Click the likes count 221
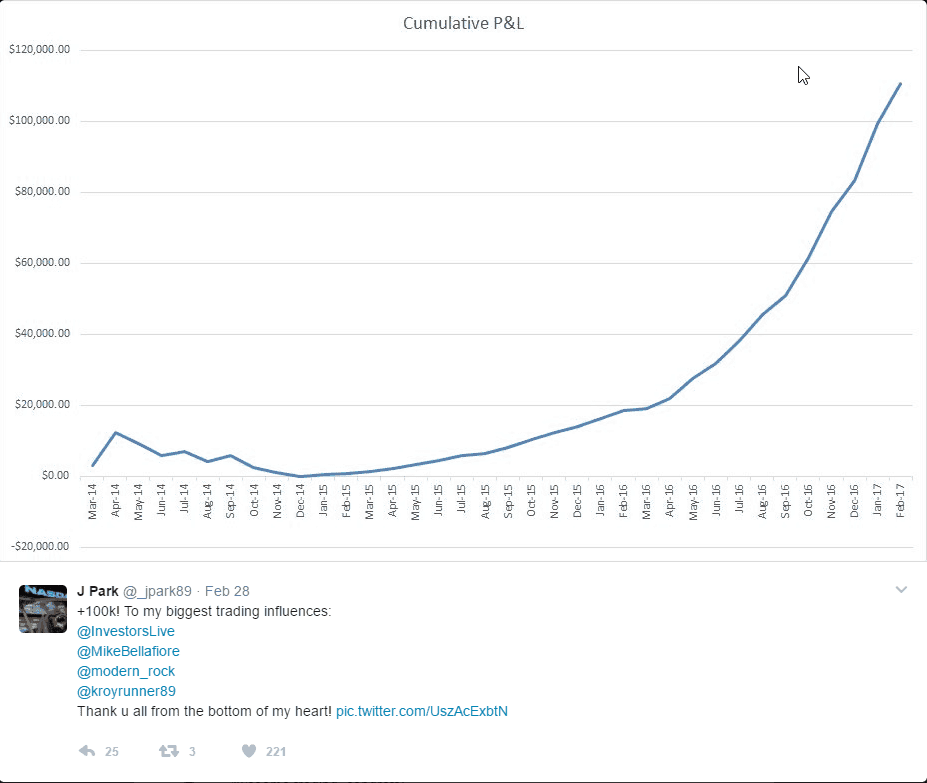The image size is (927, 783). (x=276, y=751)
